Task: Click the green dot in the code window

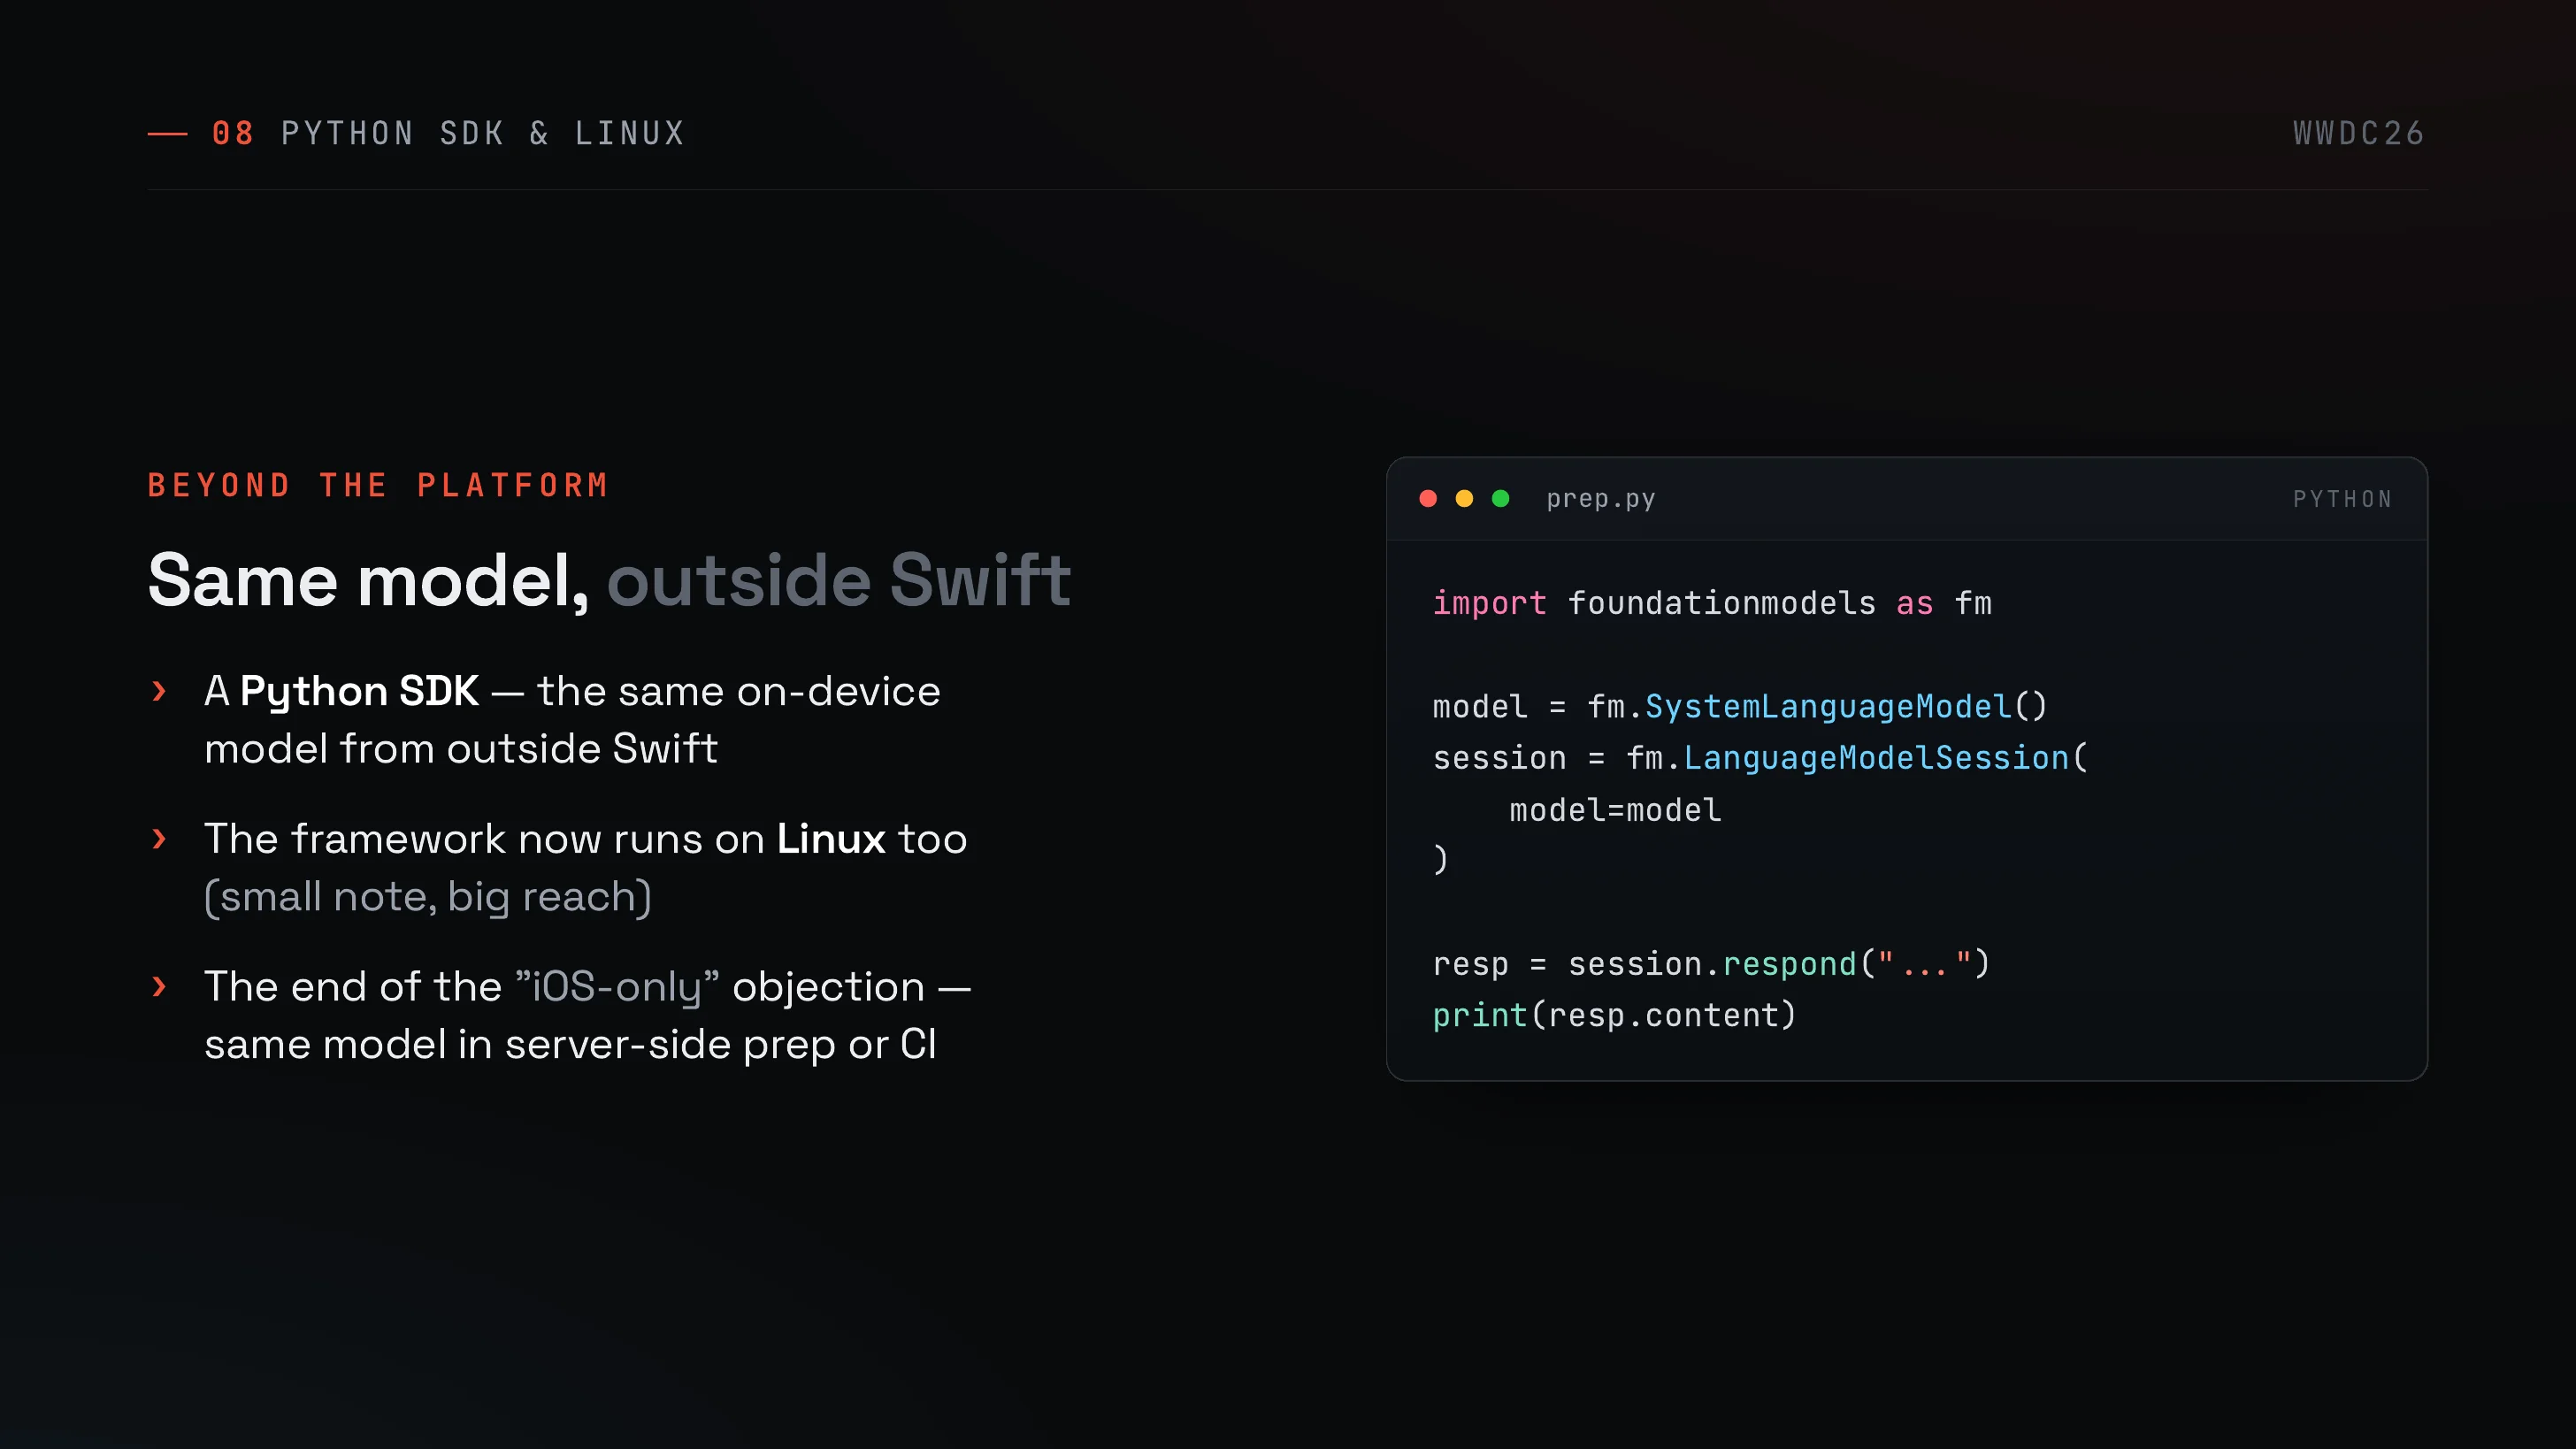Action: (1500, 498)
